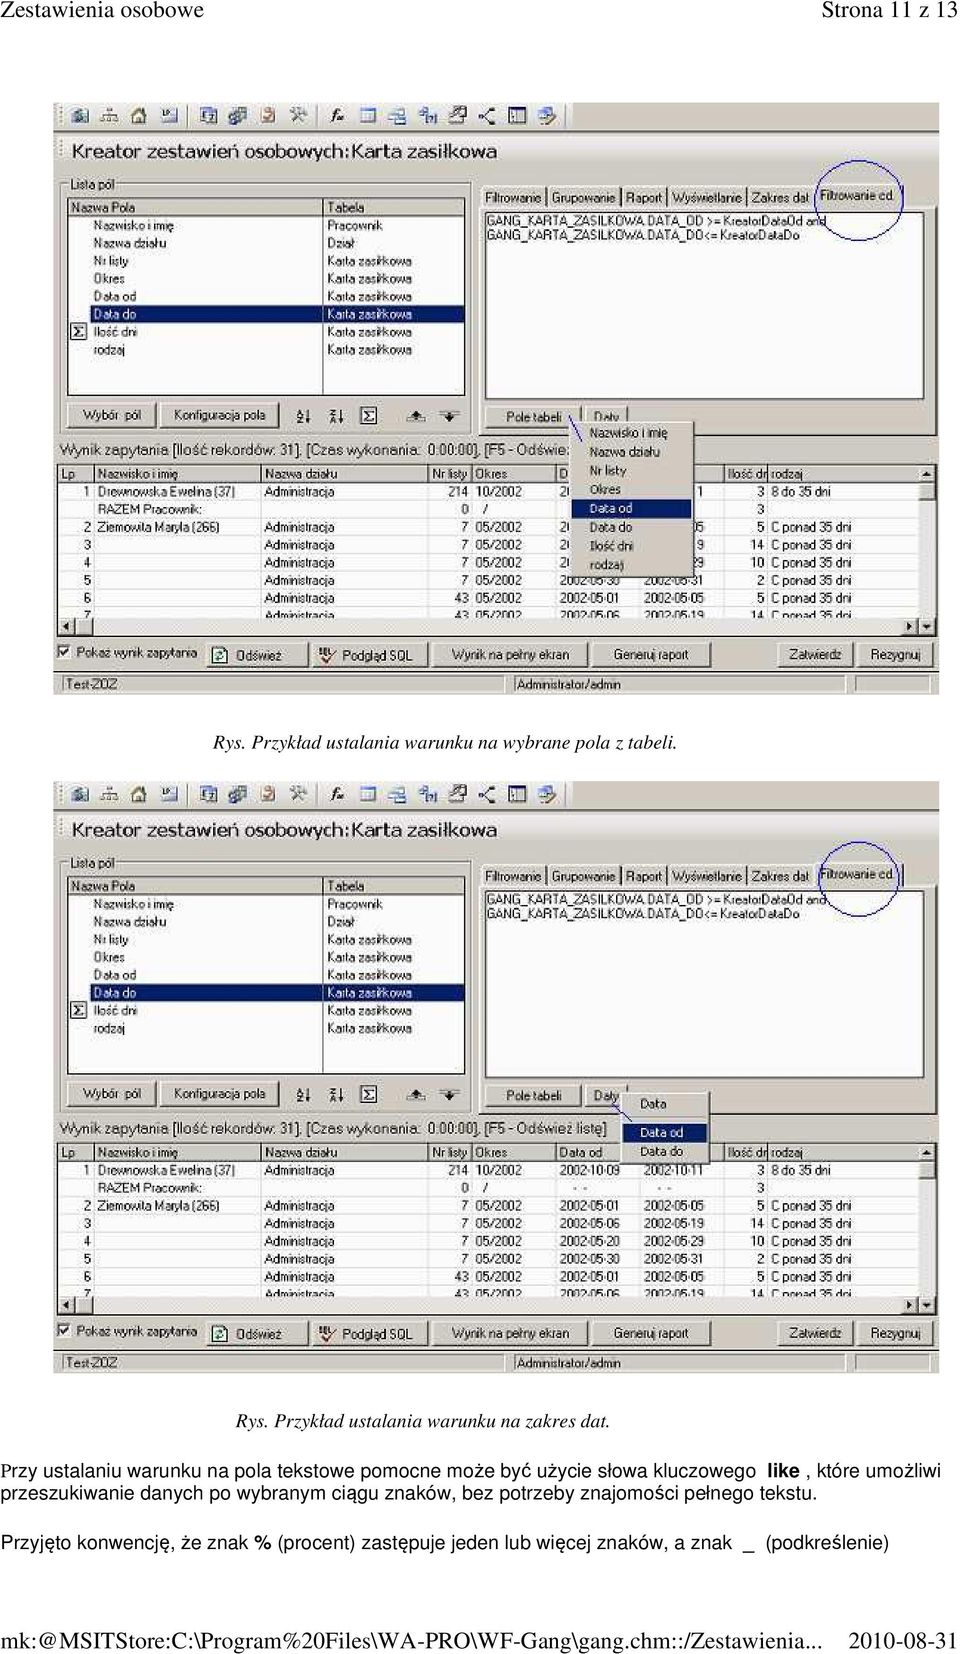Click sort ascending A-Z icon in lower screenshot

pos(304,1094)
